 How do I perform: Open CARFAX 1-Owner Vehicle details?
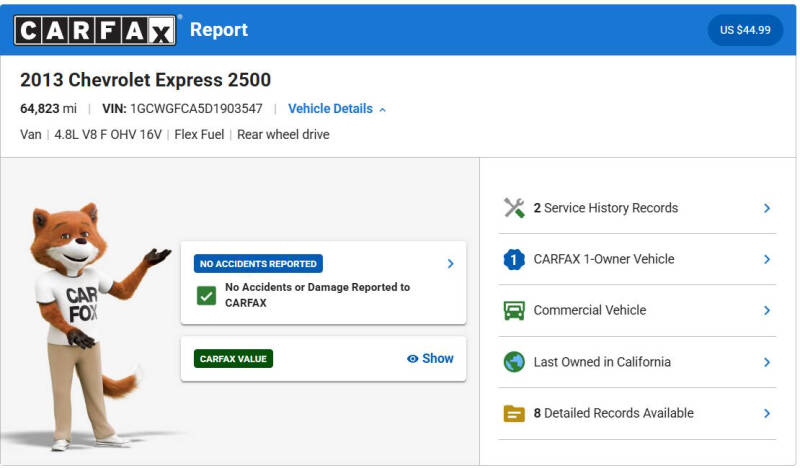coord(604,259)
